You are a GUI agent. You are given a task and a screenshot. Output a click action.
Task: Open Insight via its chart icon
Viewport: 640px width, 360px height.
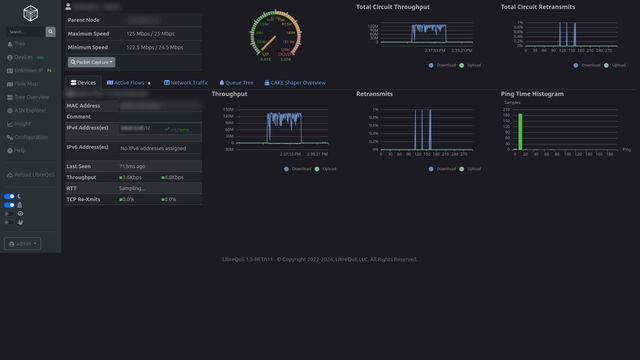click(10, 124)
